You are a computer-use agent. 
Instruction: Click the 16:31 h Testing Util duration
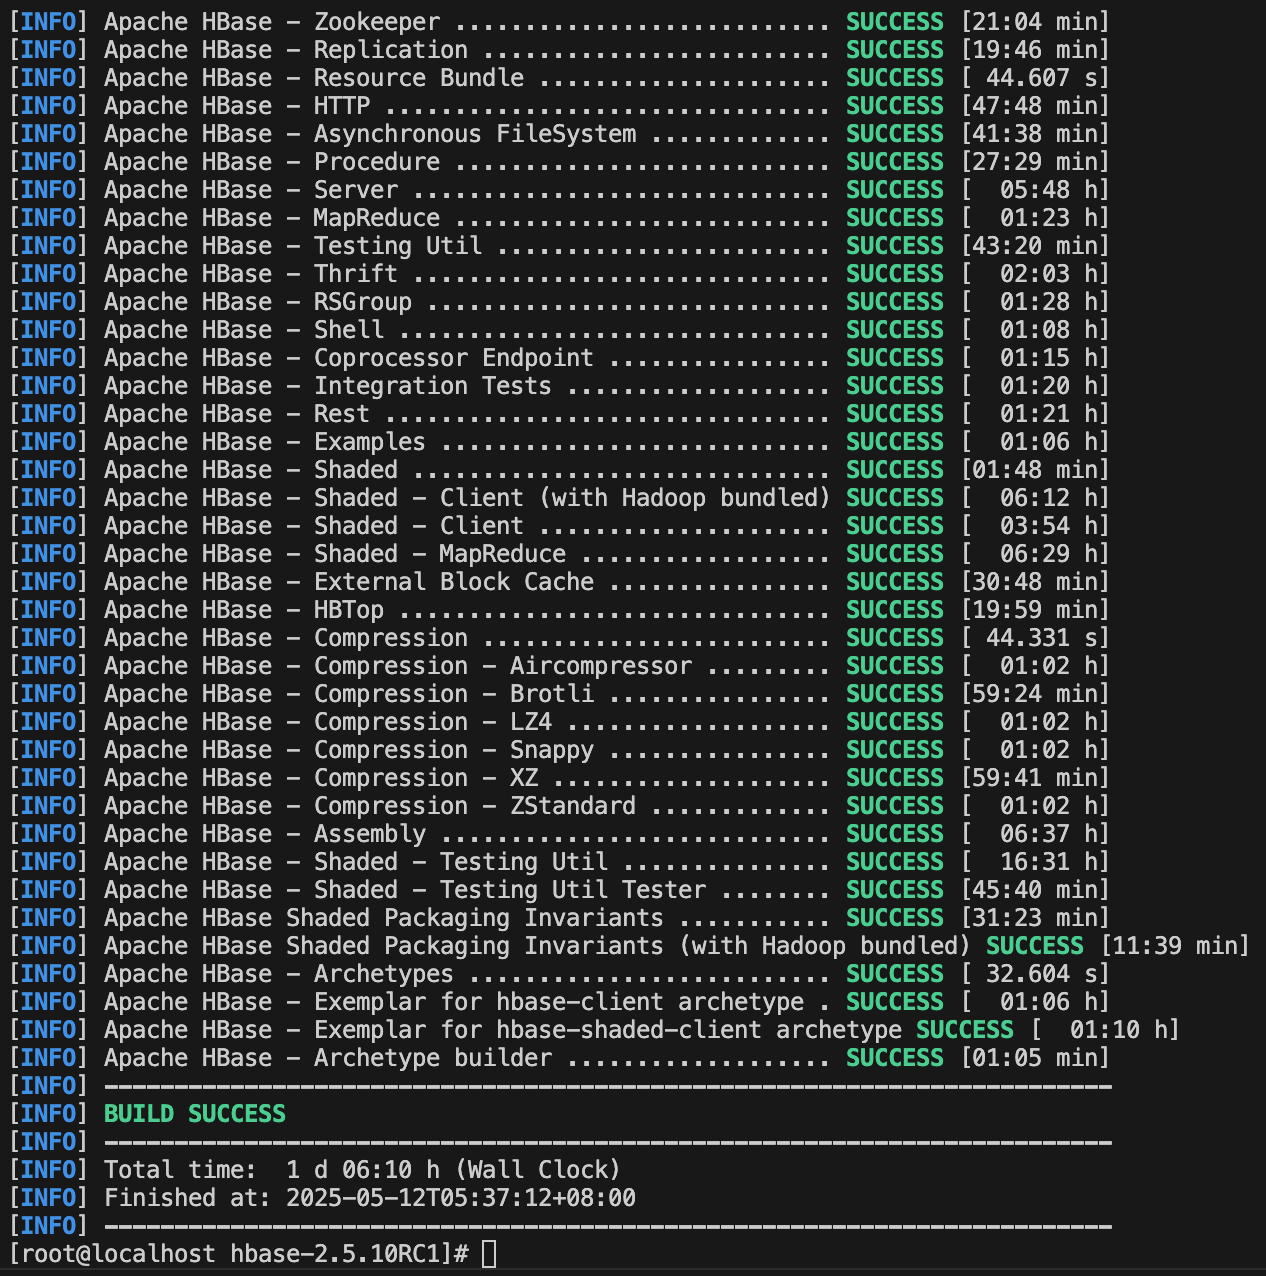1035,862
